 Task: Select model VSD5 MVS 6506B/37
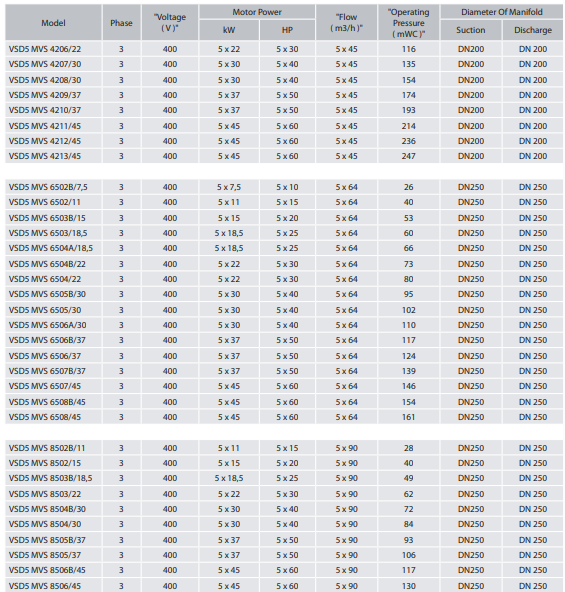pyautogui.click(x=47, y=341)
